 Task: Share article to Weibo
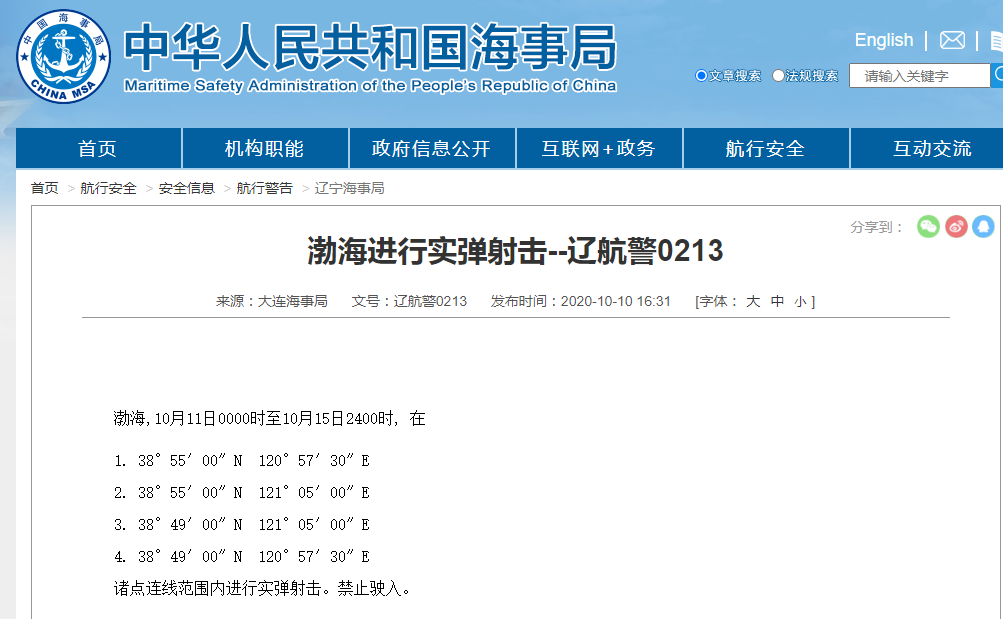(956, 227)
